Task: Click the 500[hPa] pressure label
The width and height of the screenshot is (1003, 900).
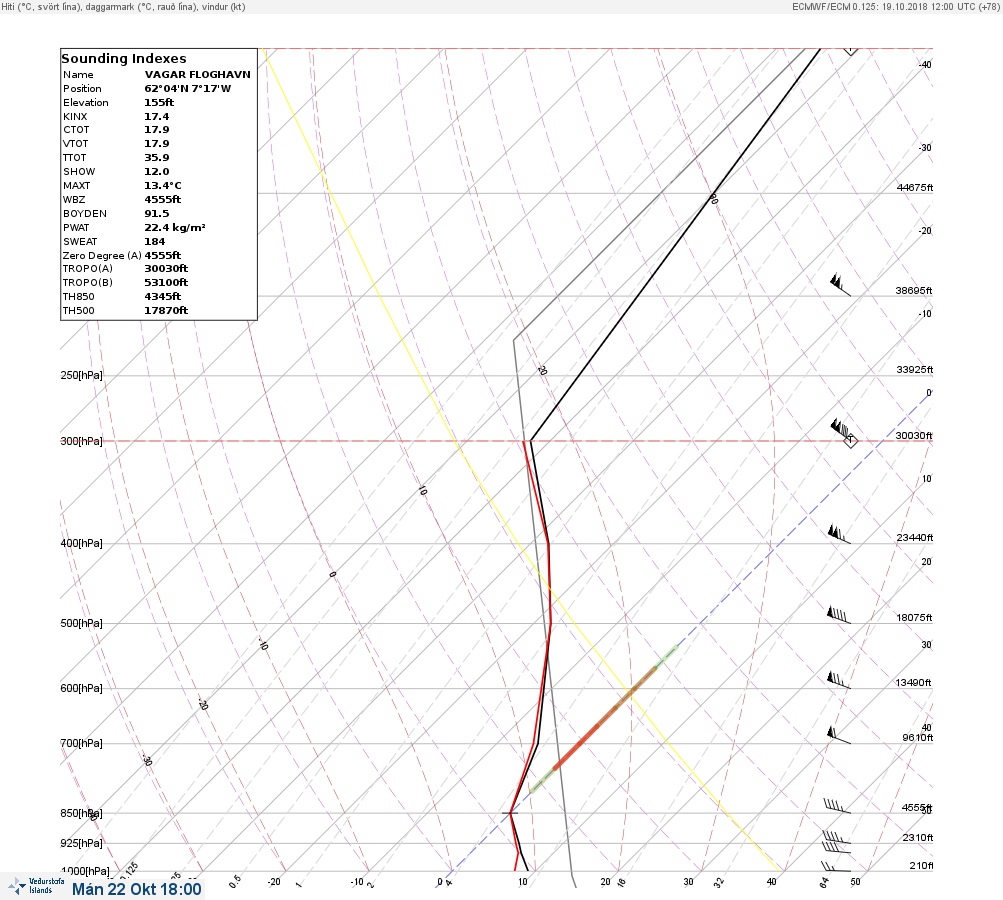Action: tap(81, 623)
